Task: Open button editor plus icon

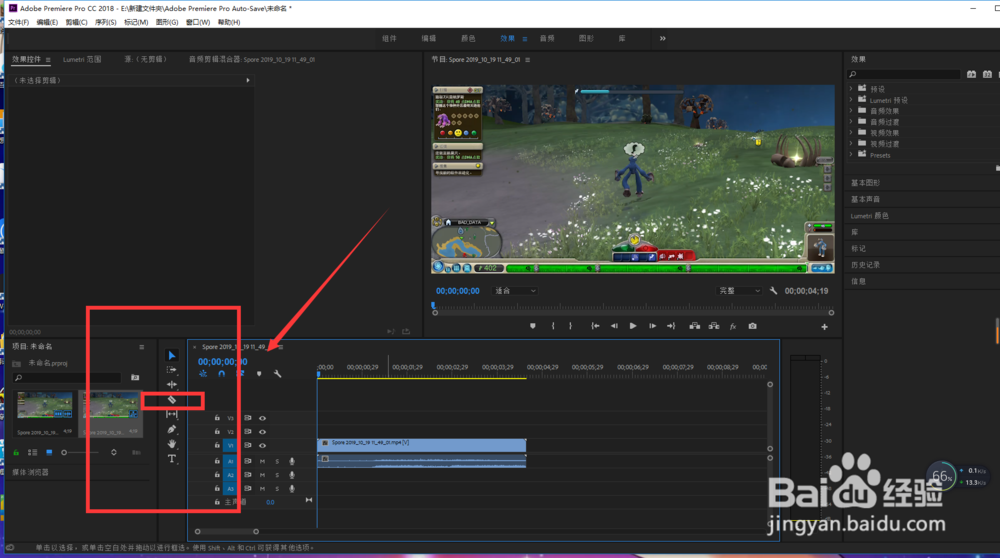Action: click(x=824, y=327)
